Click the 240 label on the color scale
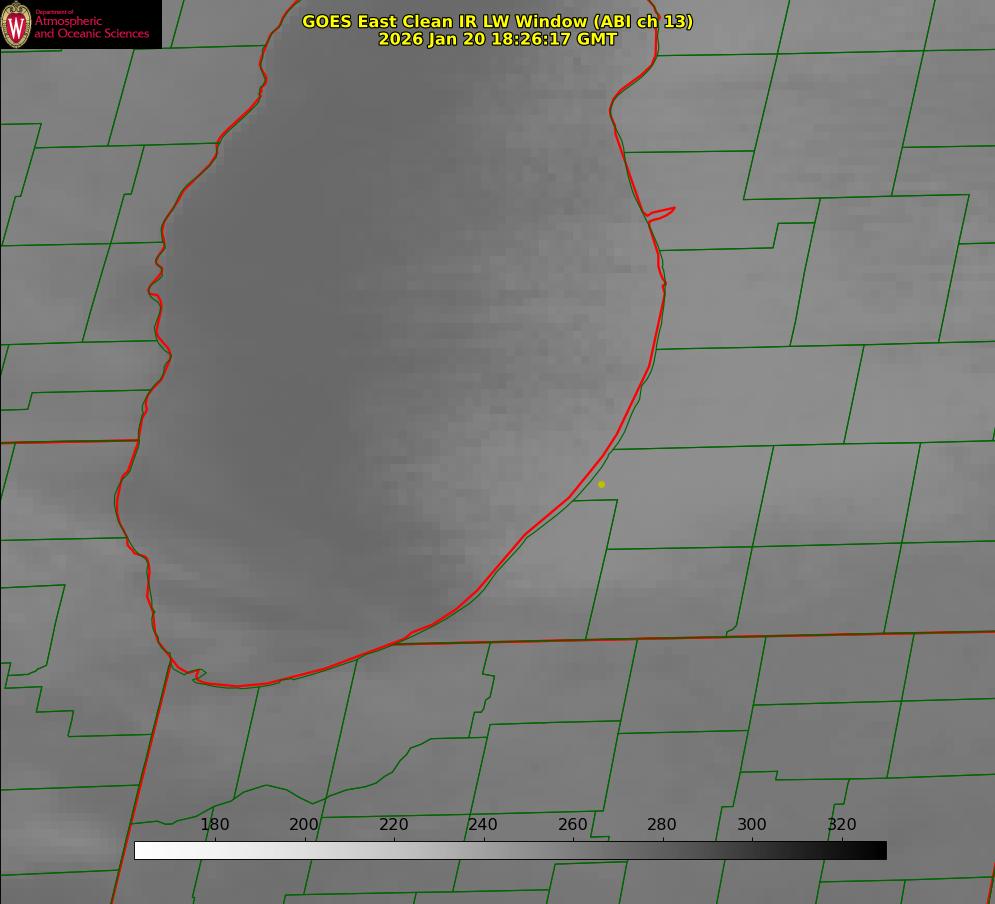This screenshot has height=904, width=995. pos(483,825)
